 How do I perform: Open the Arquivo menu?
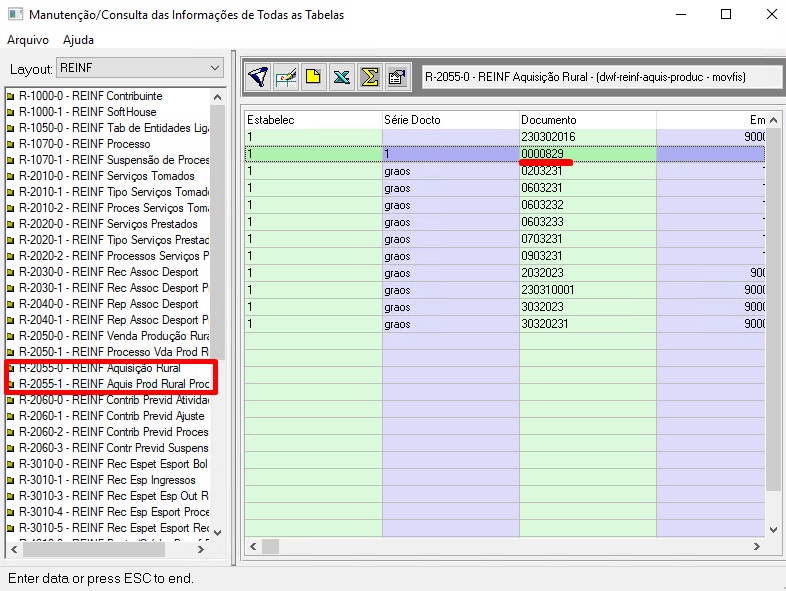pyautogui.click(x=28, y=40)
